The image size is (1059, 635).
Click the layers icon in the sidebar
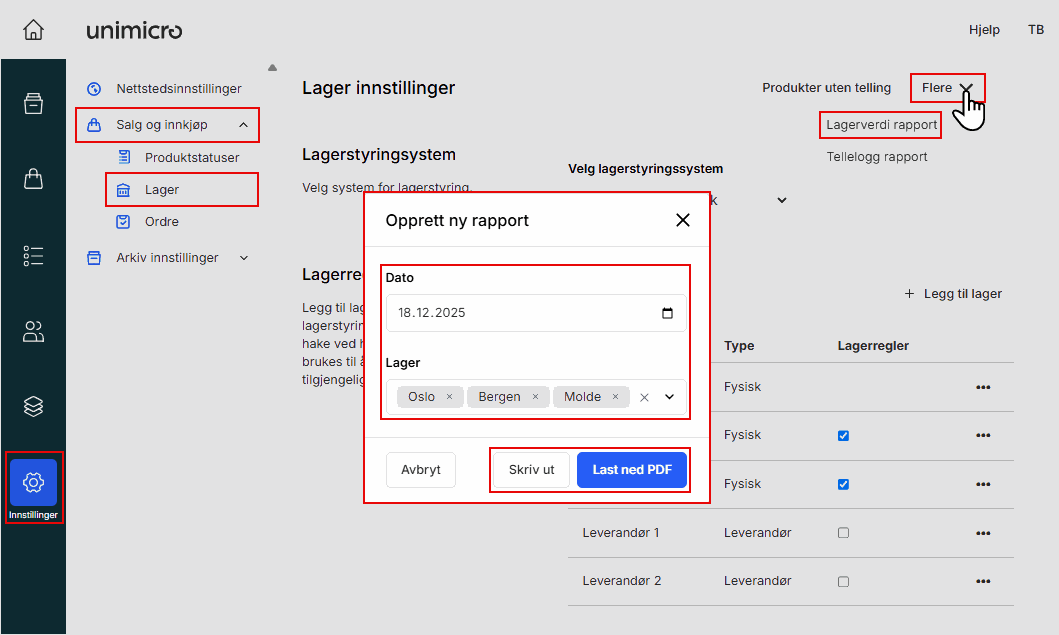[x=33, y=406]
